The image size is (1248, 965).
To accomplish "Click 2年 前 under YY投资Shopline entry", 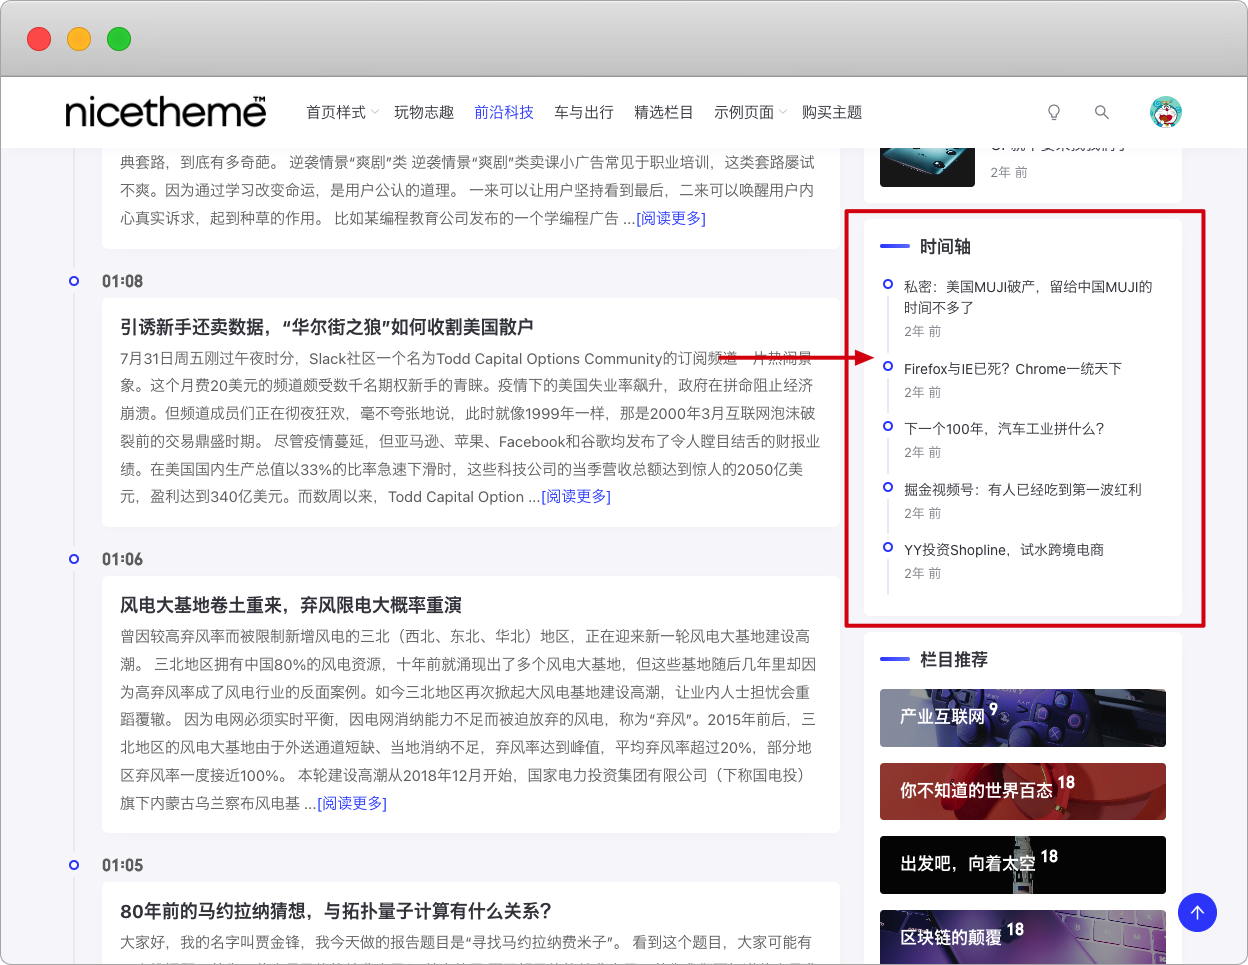I will [x=922, y=573].
